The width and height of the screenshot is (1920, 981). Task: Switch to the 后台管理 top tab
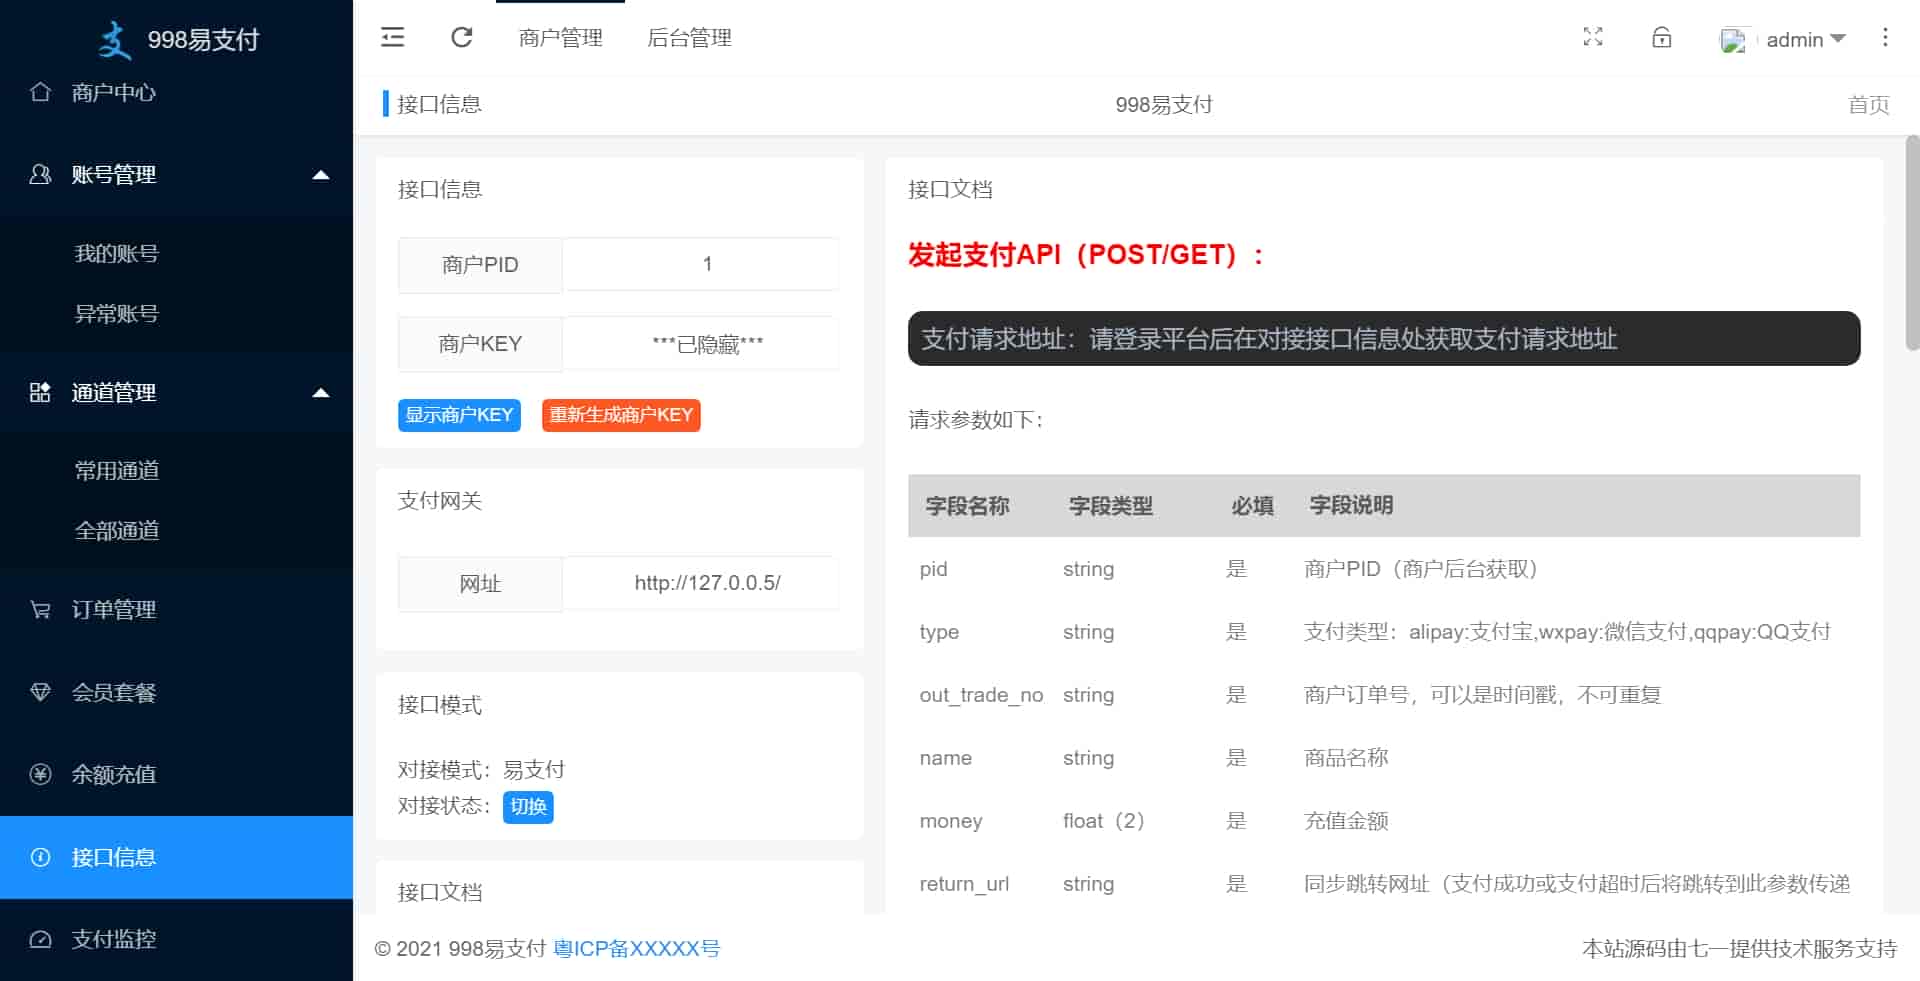pos(689,38)
